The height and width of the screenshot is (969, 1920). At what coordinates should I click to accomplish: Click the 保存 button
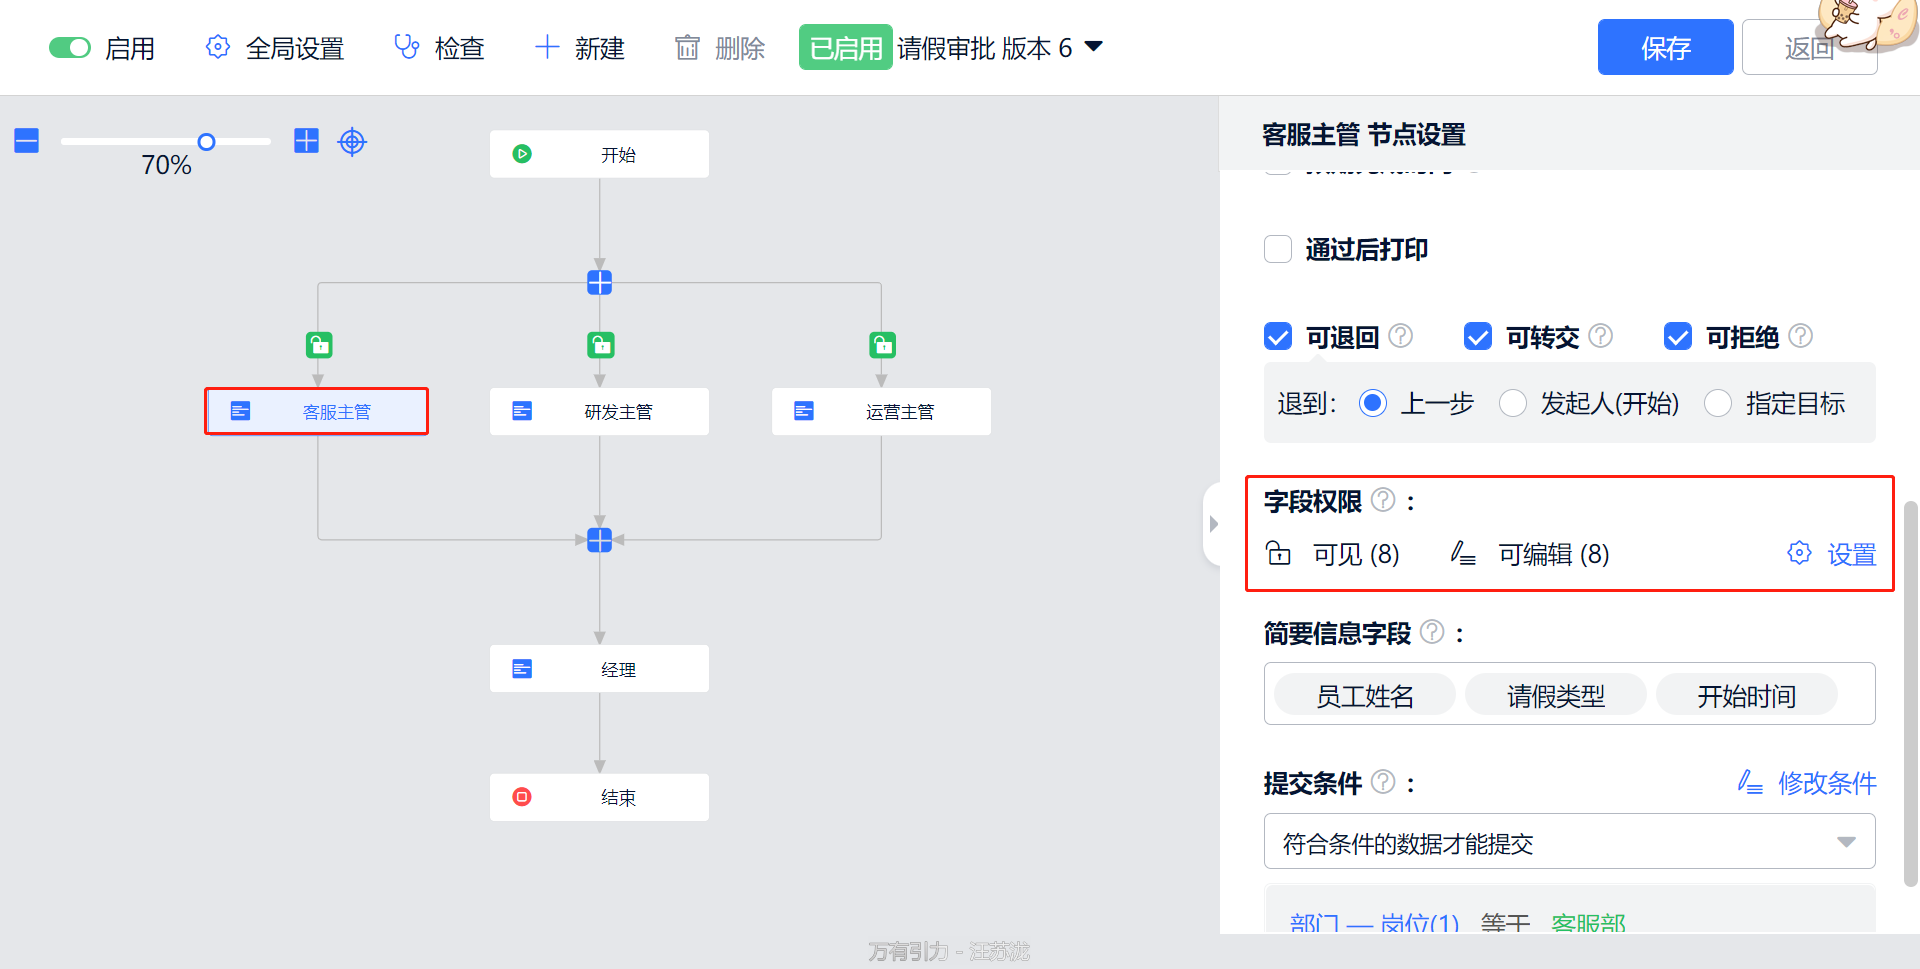[x=1665, y=48]
